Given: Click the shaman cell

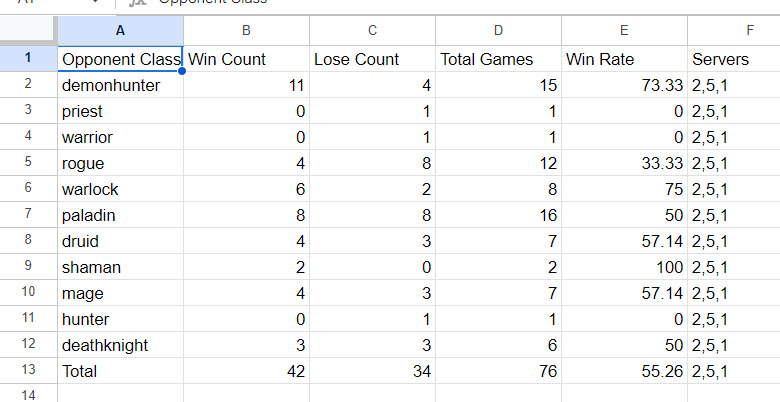Looking at the screenshot, I should point(120,267).
